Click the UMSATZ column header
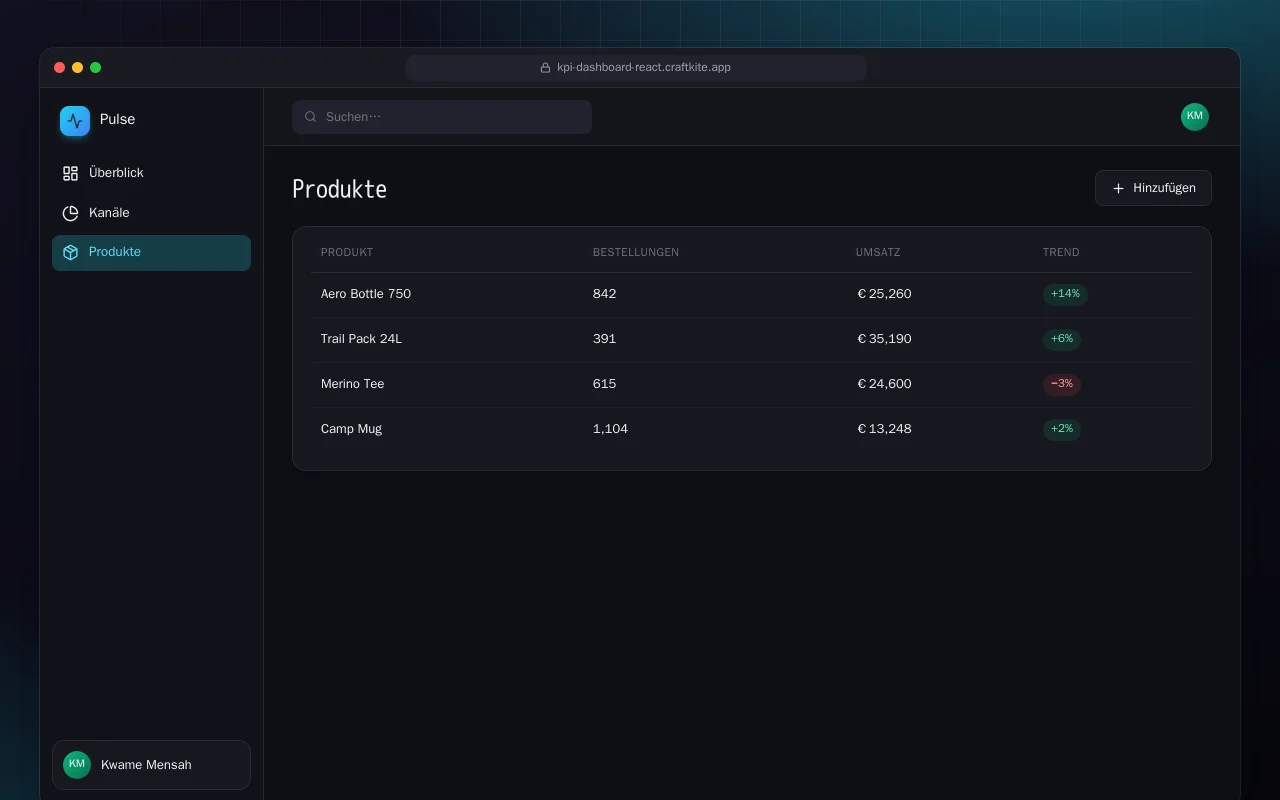Screen dimensions: 1280x800 [878, 252]
